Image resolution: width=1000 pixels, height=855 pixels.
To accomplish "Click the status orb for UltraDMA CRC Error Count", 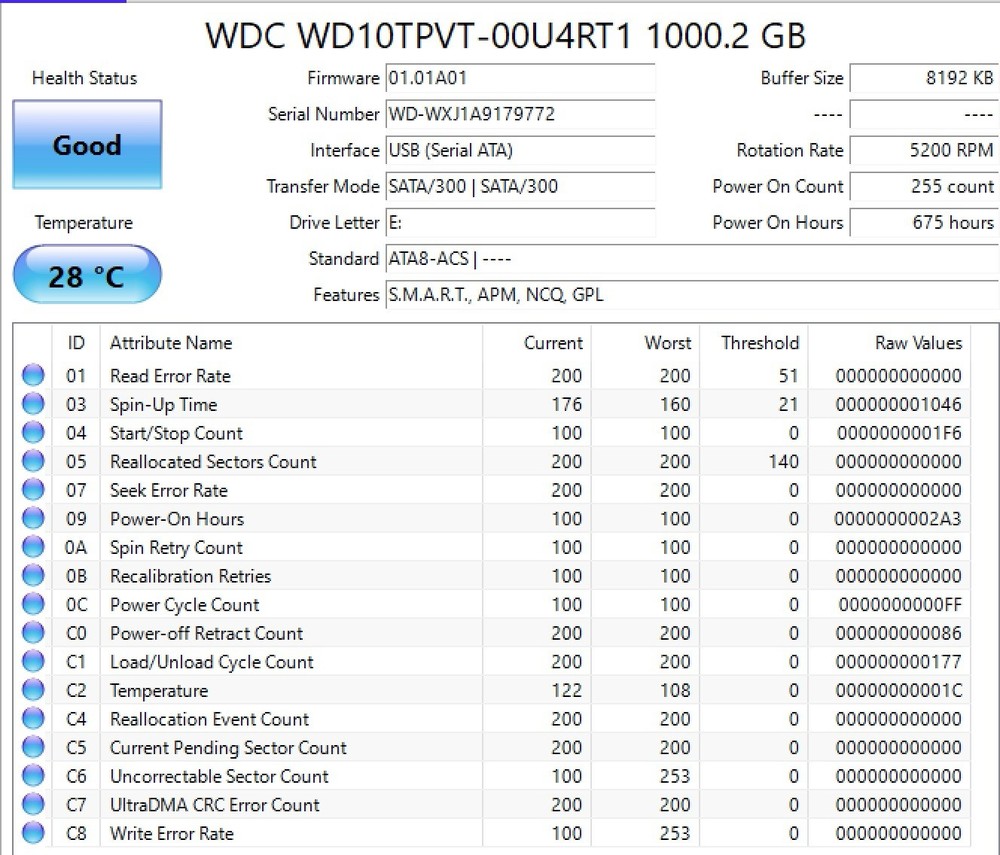I will (33, 805).
